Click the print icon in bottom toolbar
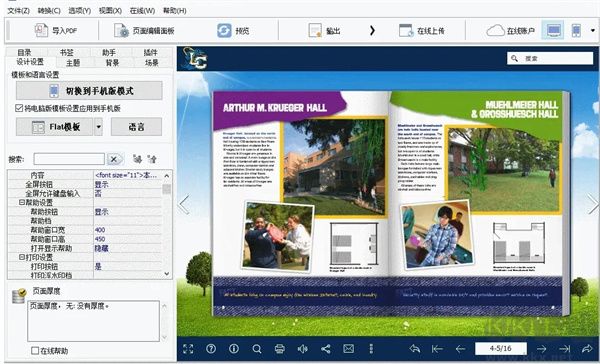Viewport: 600px width, 364px height. pos(280,349)
